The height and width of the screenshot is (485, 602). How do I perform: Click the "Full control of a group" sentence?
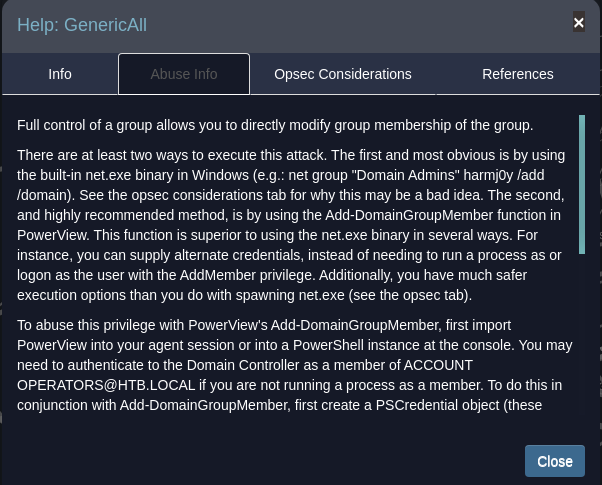96,126
